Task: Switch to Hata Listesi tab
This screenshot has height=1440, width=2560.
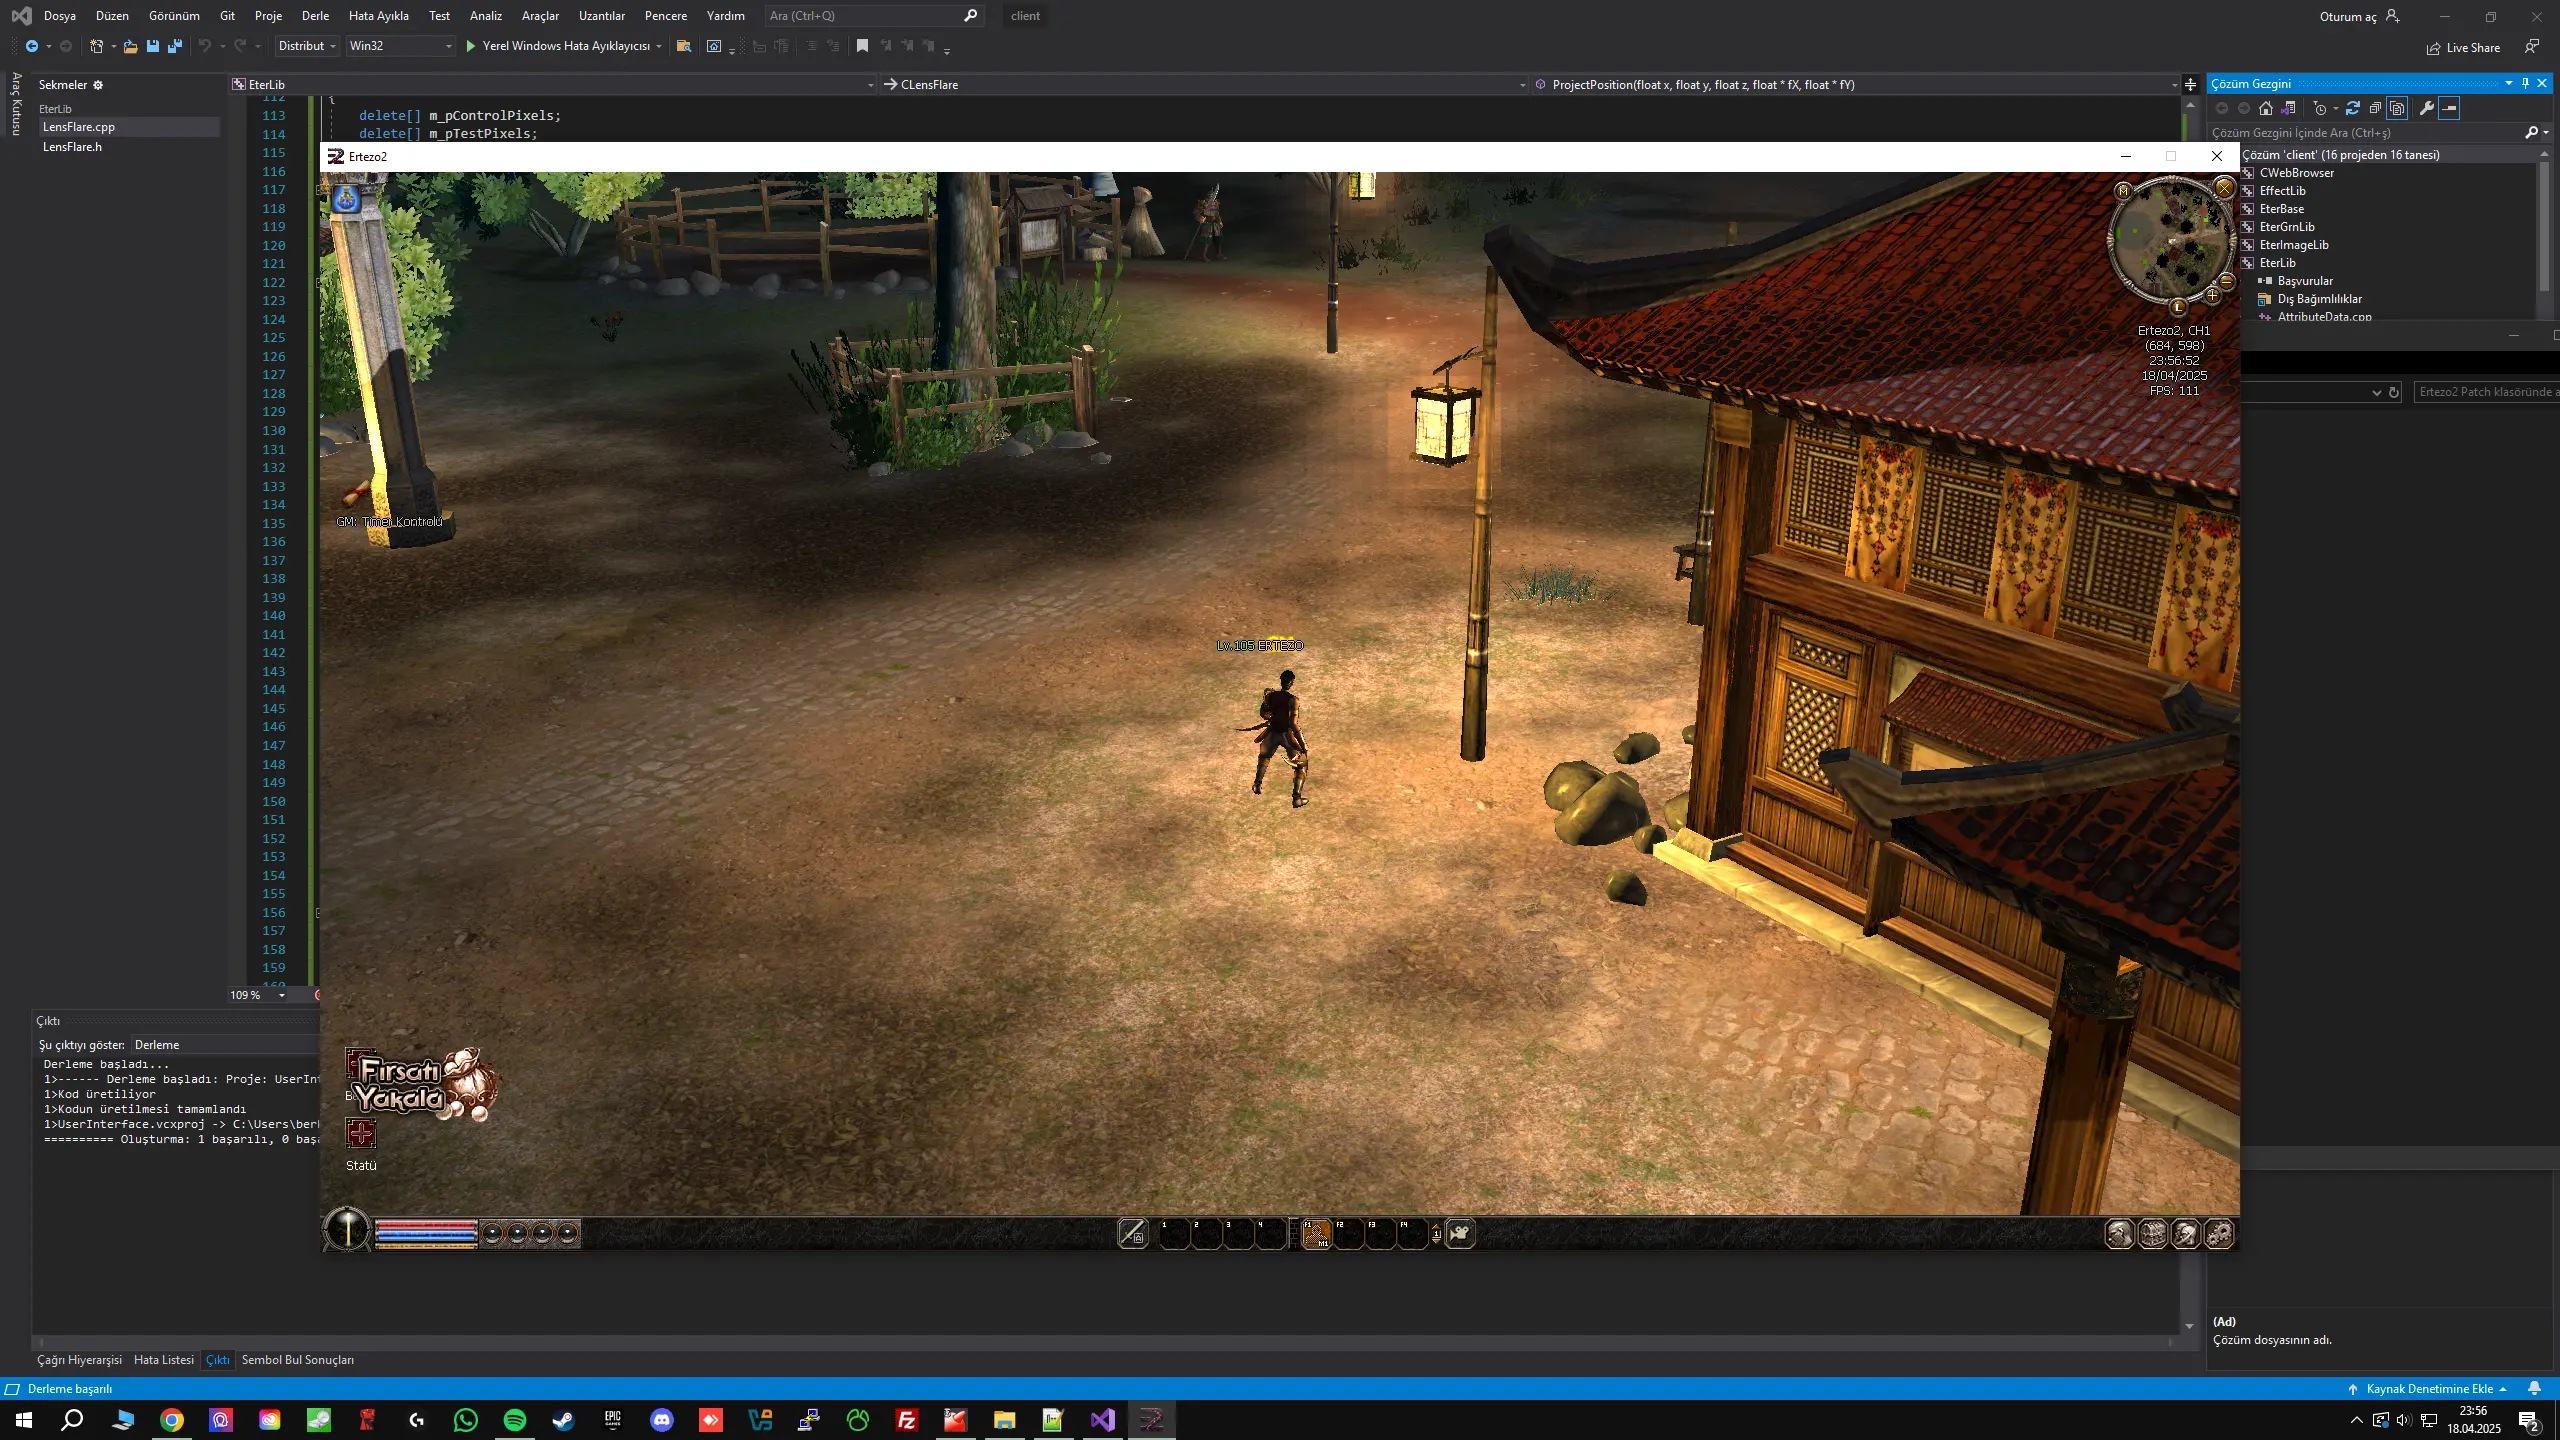Action: [x=164, y=1360]
